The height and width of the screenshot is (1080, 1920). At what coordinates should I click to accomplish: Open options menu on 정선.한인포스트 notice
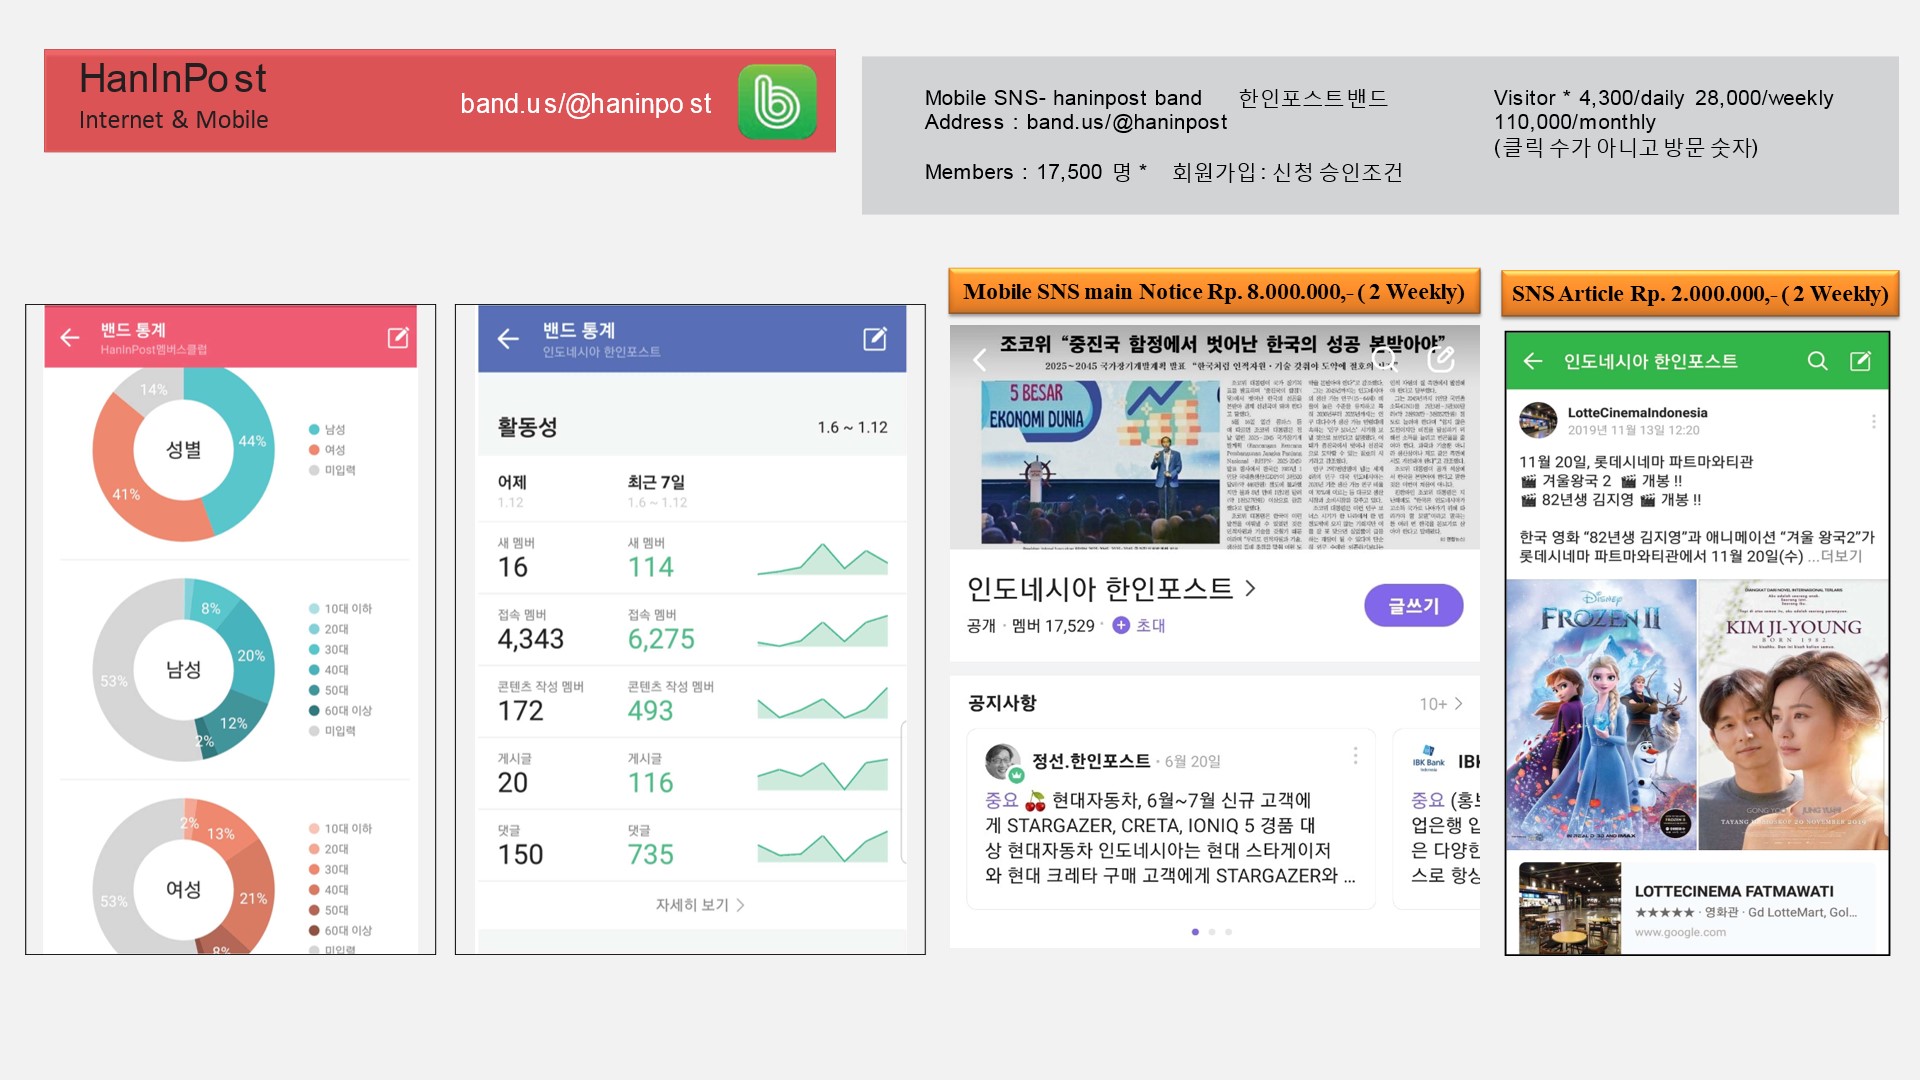tap(1355, 755)
